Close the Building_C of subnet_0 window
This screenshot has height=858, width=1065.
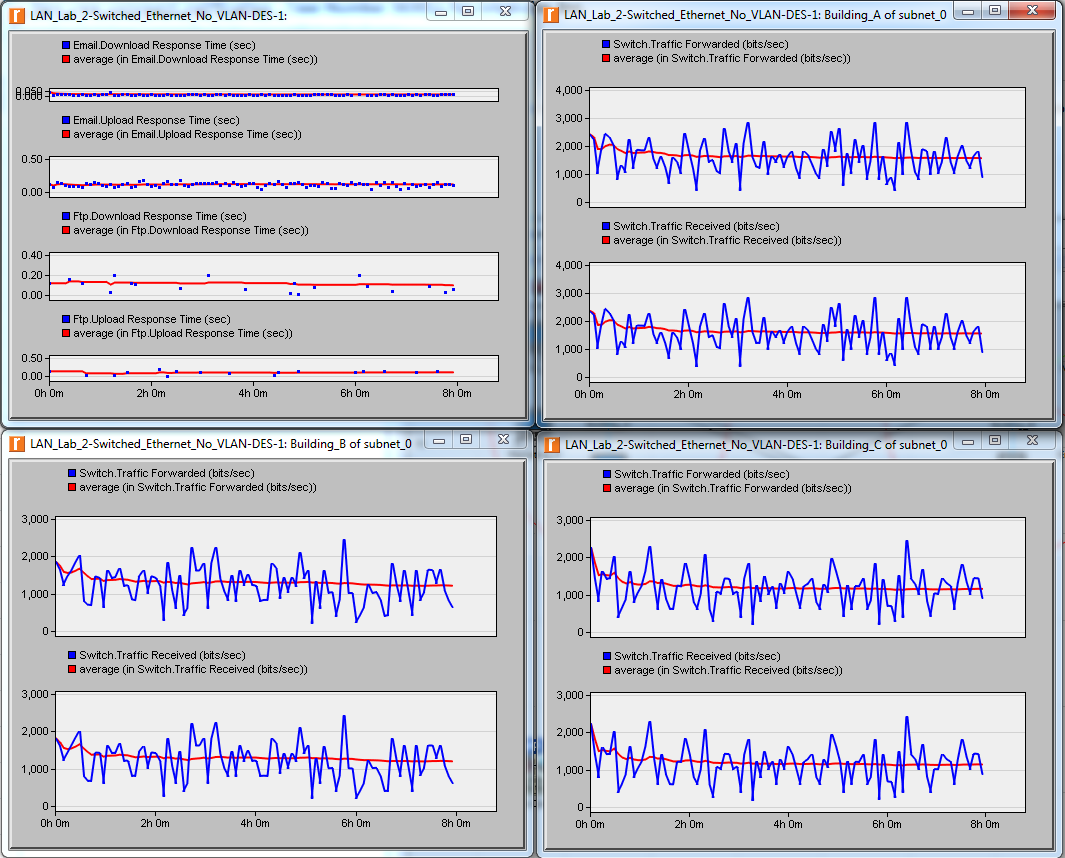1032,441
